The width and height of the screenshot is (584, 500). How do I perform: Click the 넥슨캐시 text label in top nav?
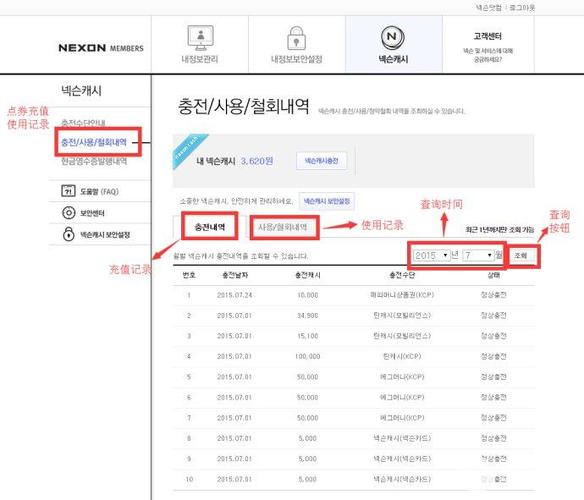tap(393, 59)
